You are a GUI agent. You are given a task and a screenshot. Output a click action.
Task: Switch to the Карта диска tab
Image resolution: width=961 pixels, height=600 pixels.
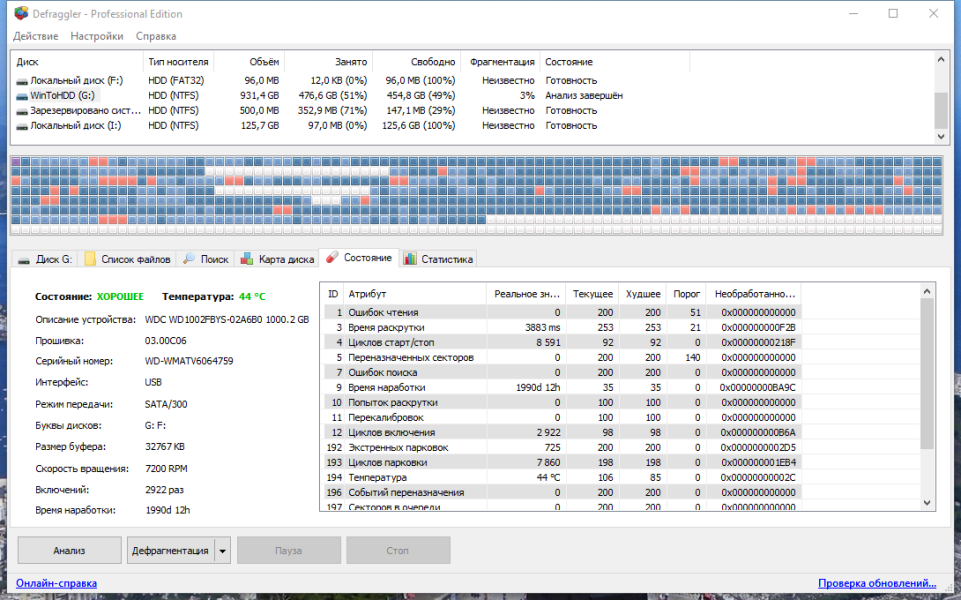point(277,259)
